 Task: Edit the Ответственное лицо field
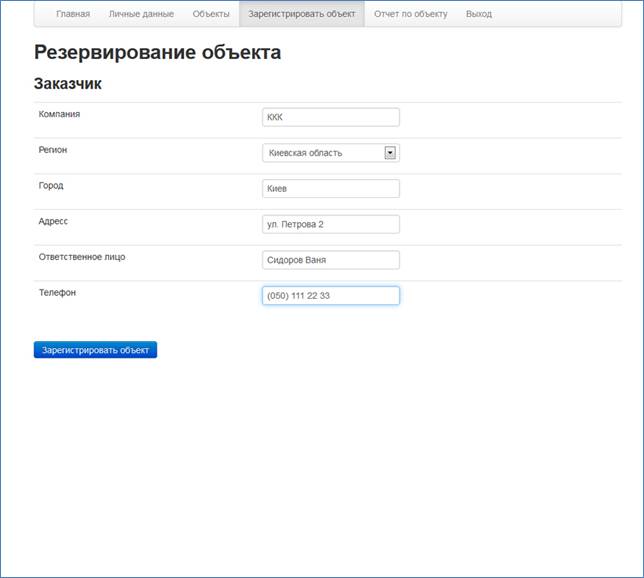(x=331, y=260)
